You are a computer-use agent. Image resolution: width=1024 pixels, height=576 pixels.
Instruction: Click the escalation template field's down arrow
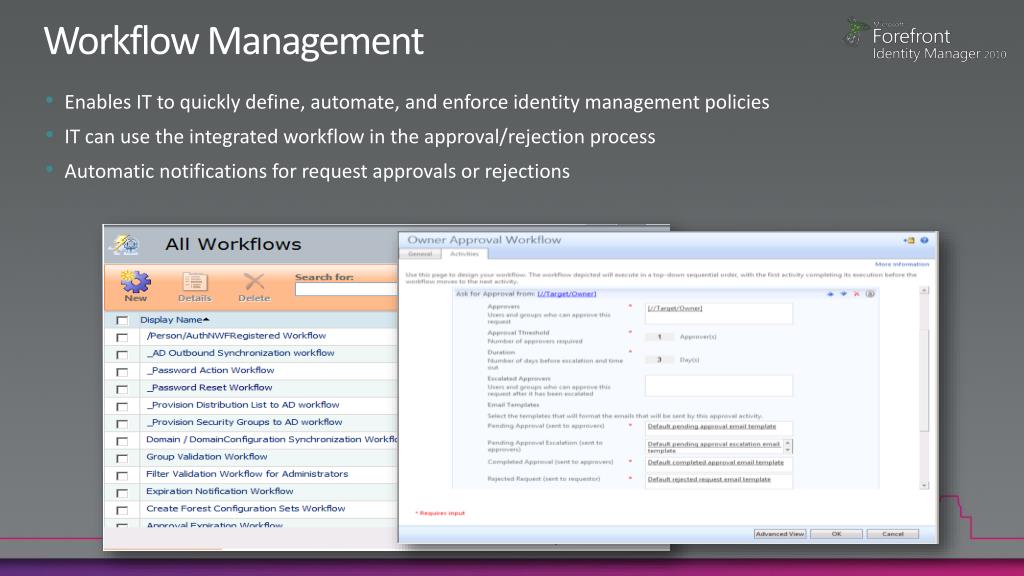click(788, 451)
